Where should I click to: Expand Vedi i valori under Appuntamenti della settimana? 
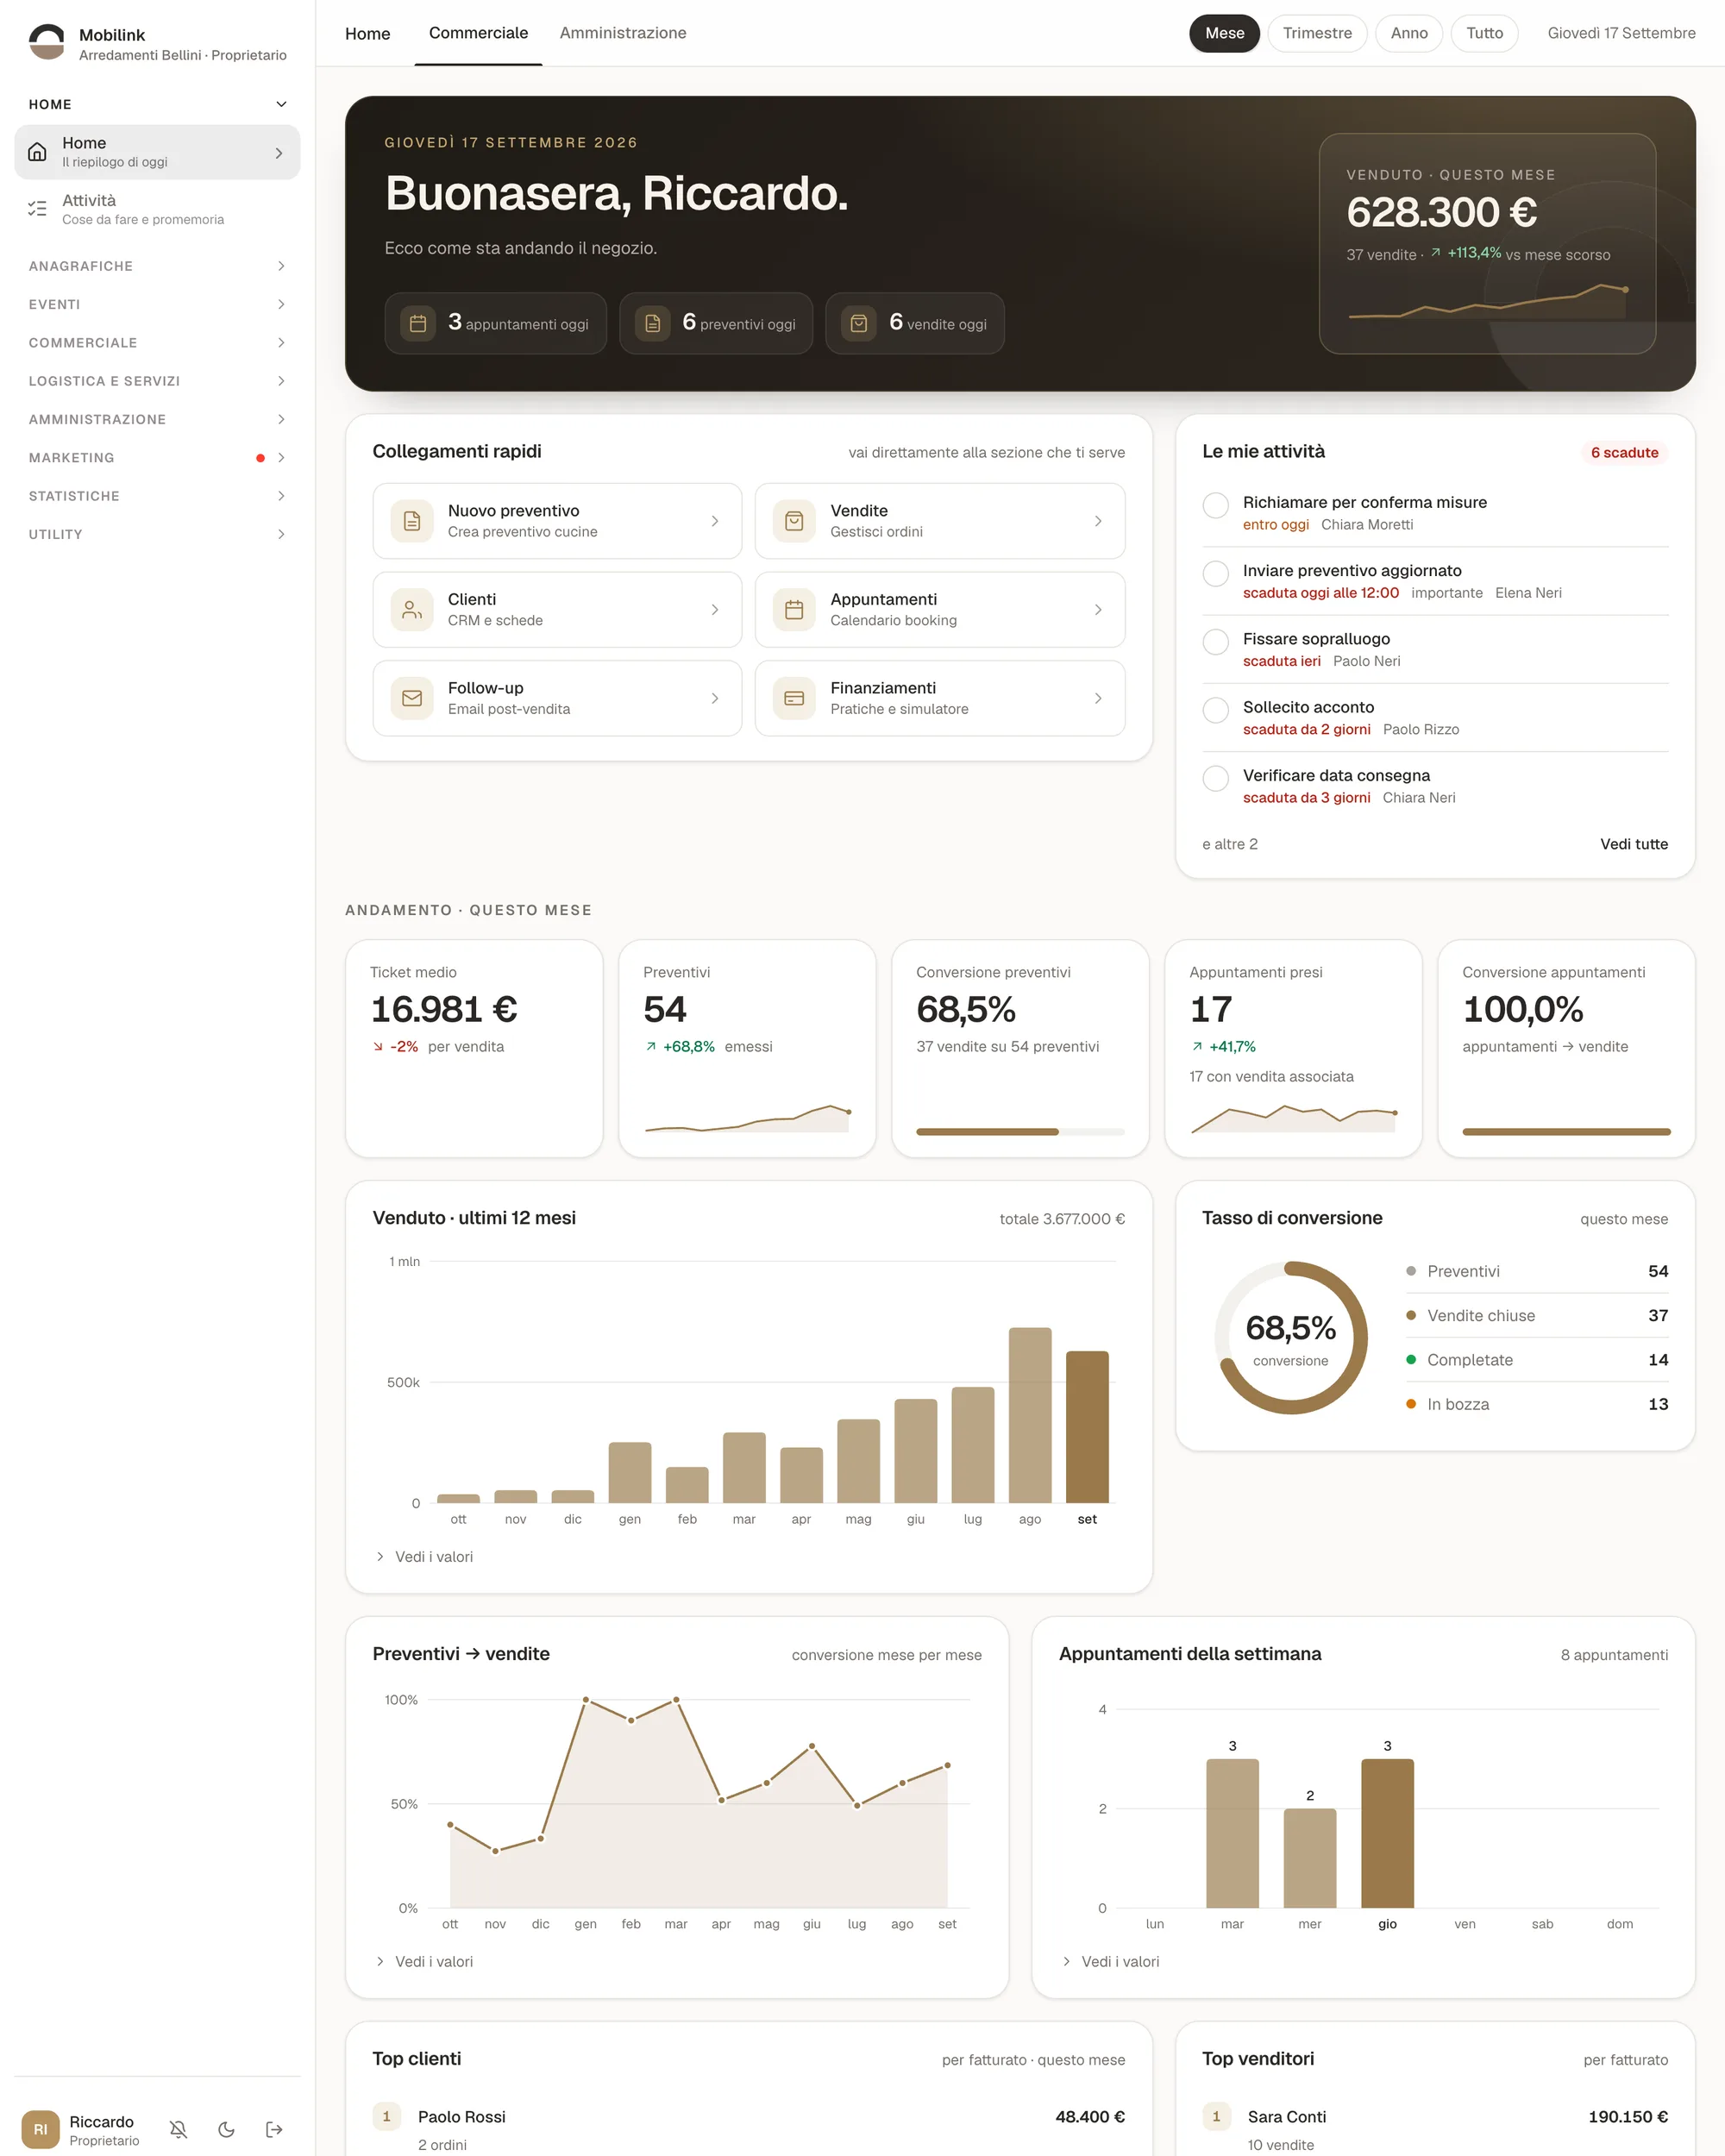pos(1110,1962)
